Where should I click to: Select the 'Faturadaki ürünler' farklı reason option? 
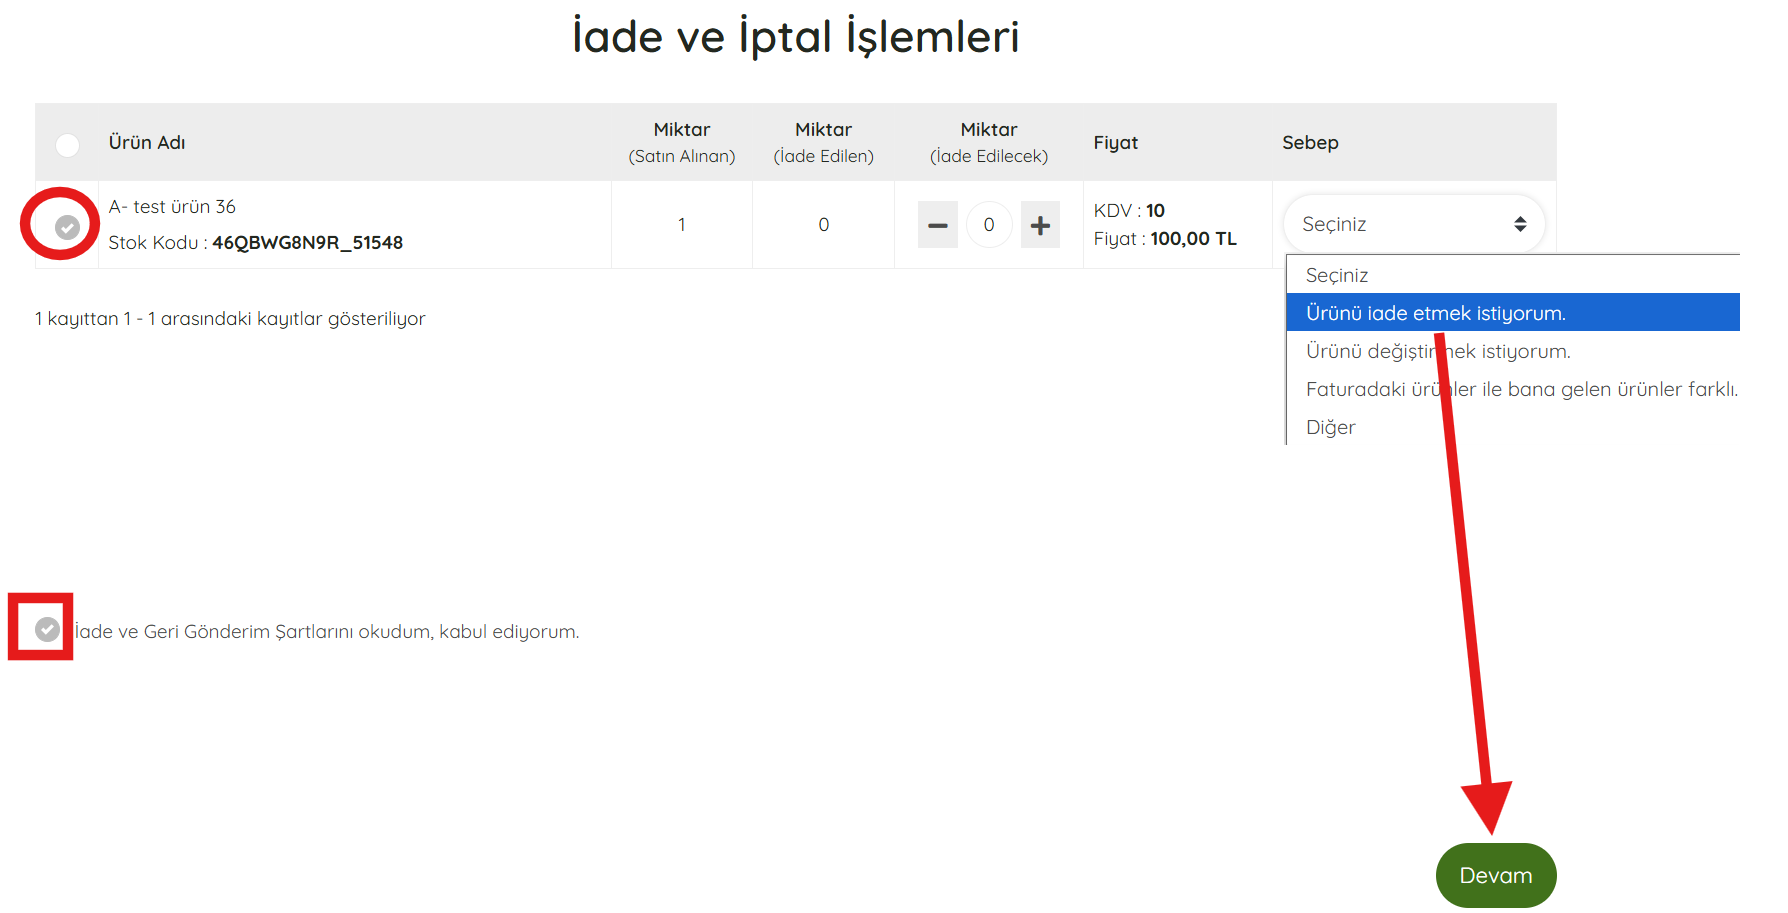click(1520, 389)
